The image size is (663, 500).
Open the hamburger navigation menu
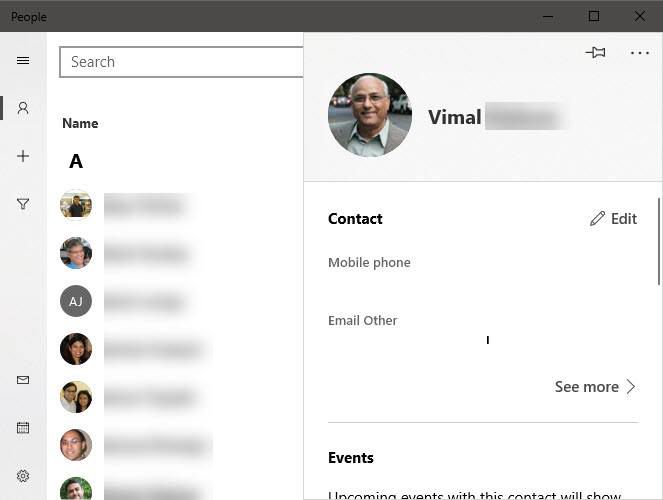pos(23,60)
